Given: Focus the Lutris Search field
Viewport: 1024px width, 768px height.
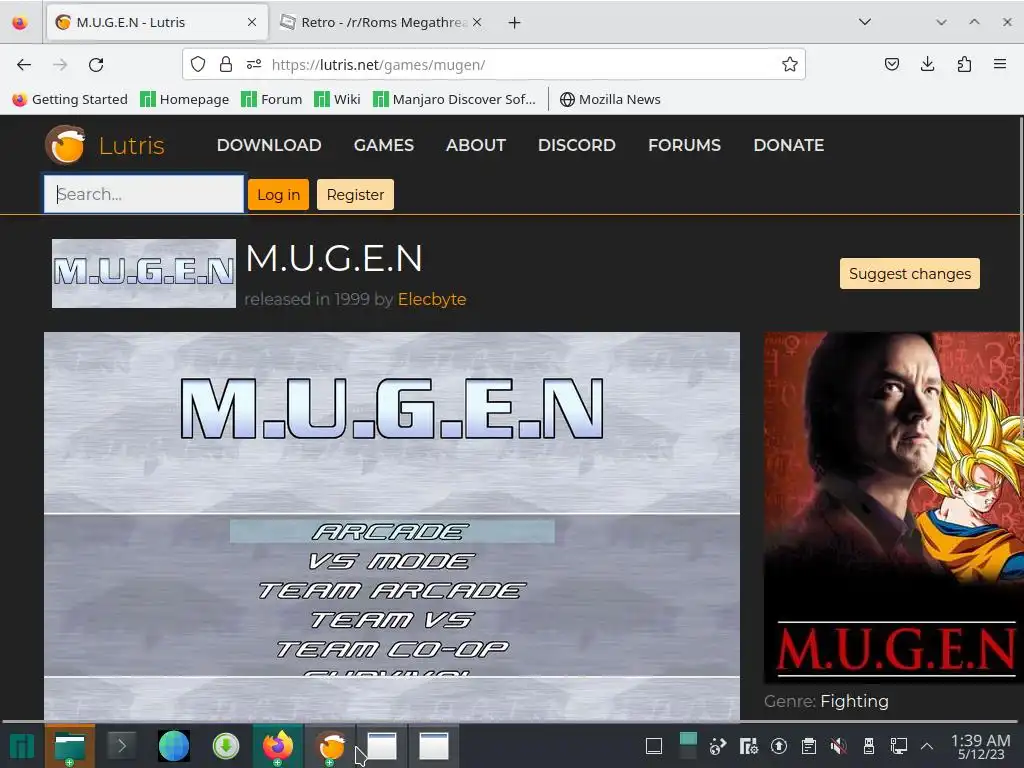Looking at the screenshot, I should click(x=144, y=194).
